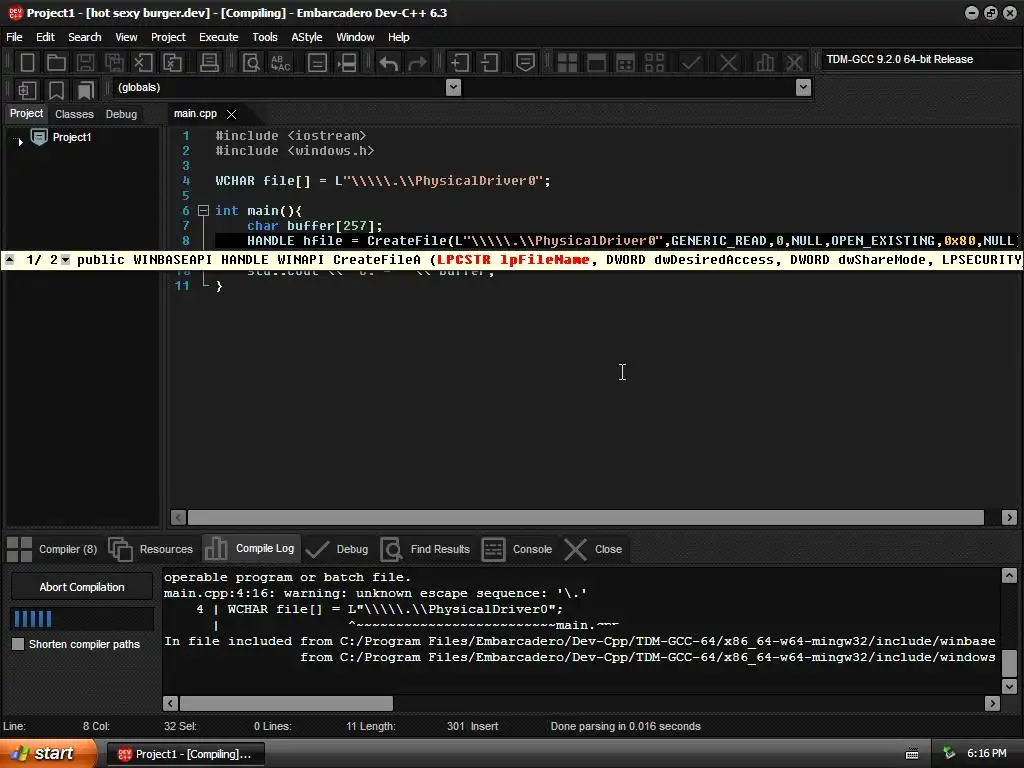Click the Delete profiling information icon
1024x768 pixels.
tap(794, 63)
